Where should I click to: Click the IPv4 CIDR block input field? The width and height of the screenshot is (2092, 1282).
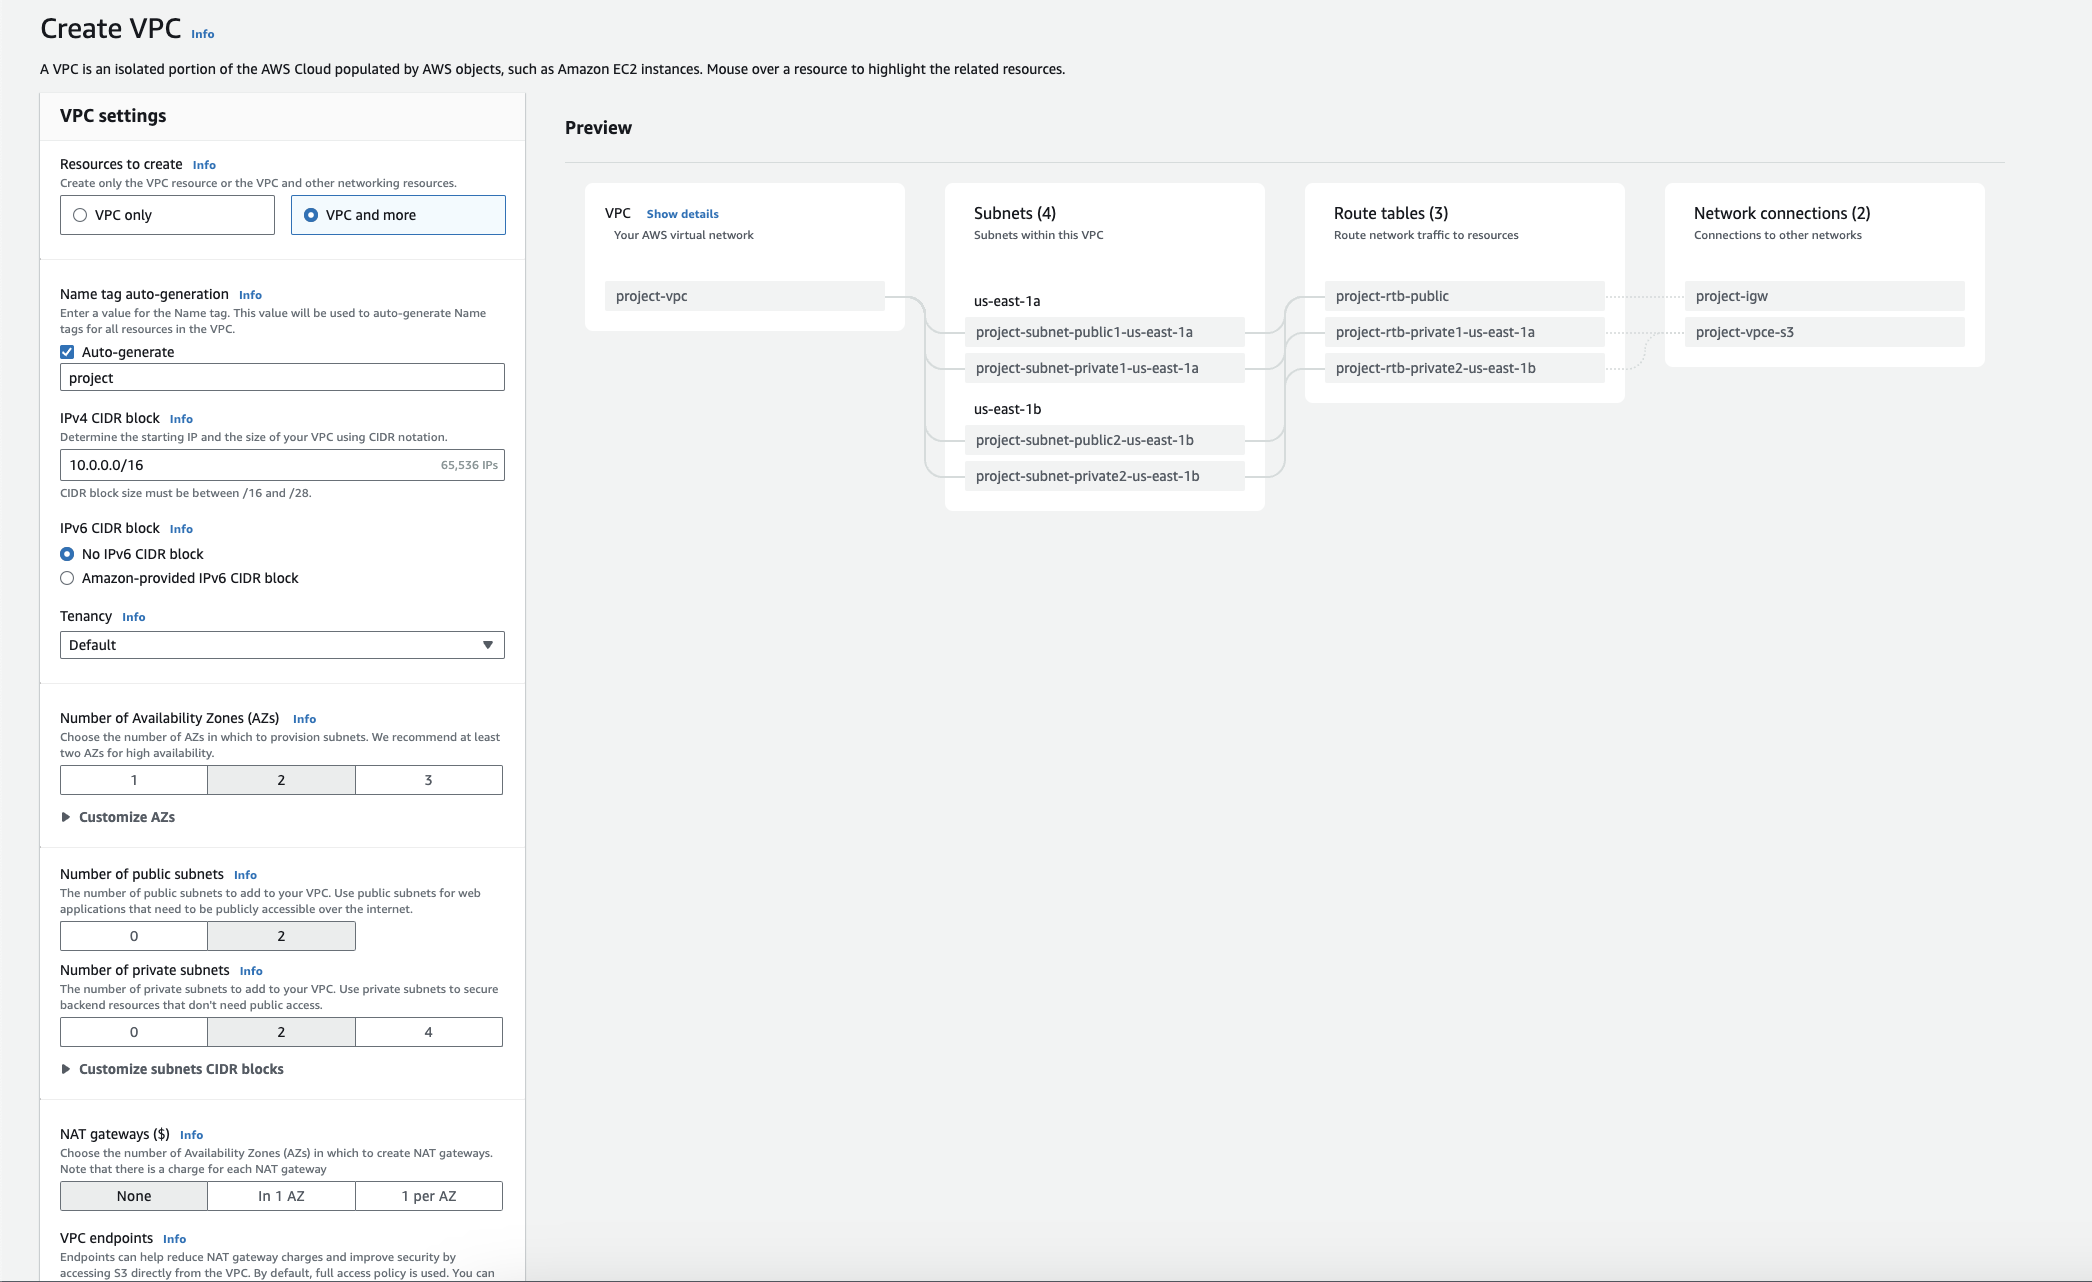tap(250, 465)
